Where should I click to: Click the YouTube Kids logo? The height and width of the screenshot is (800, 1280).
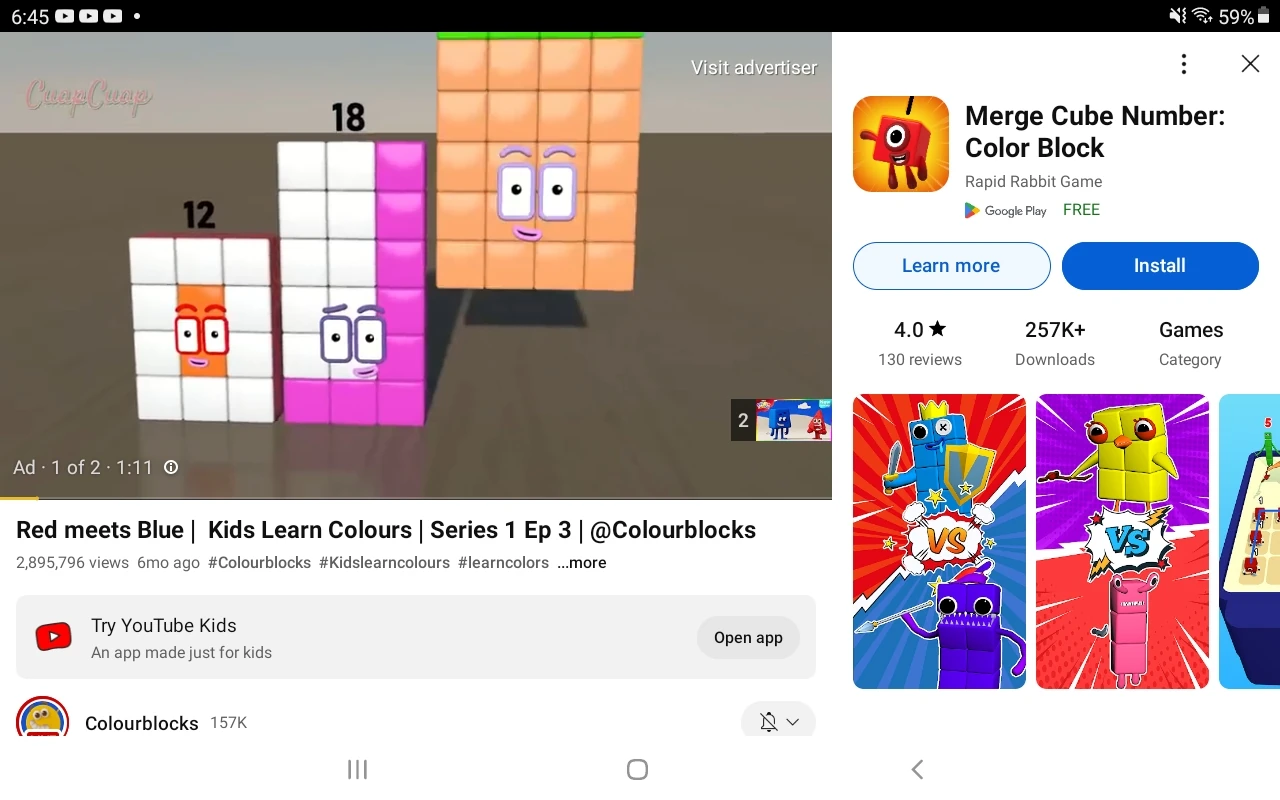(x=53, y=636)
